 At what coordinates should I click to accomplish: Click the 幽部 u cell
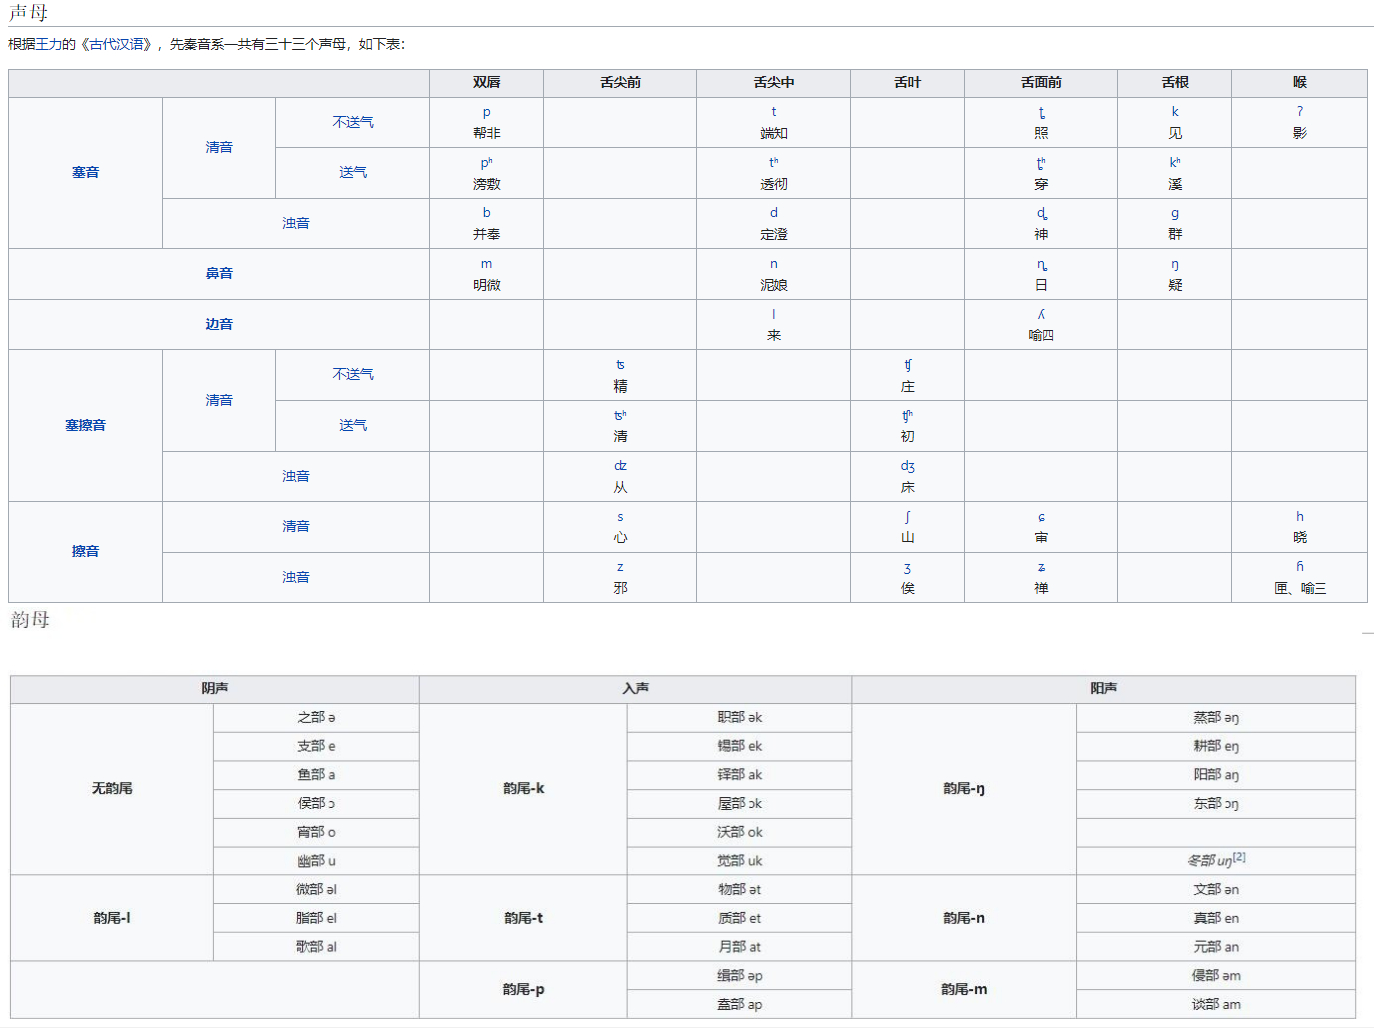[316, 861]
